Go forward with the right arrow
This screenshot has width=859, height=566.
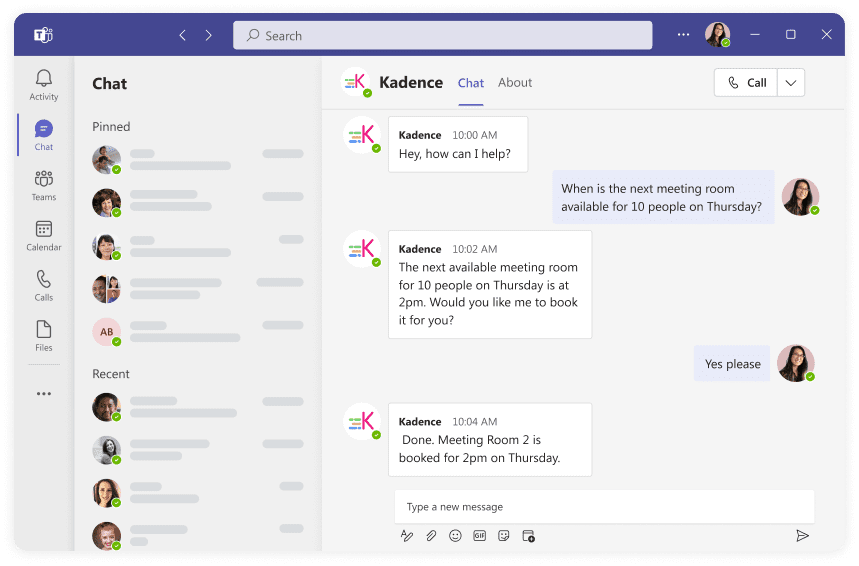point(209,36)
